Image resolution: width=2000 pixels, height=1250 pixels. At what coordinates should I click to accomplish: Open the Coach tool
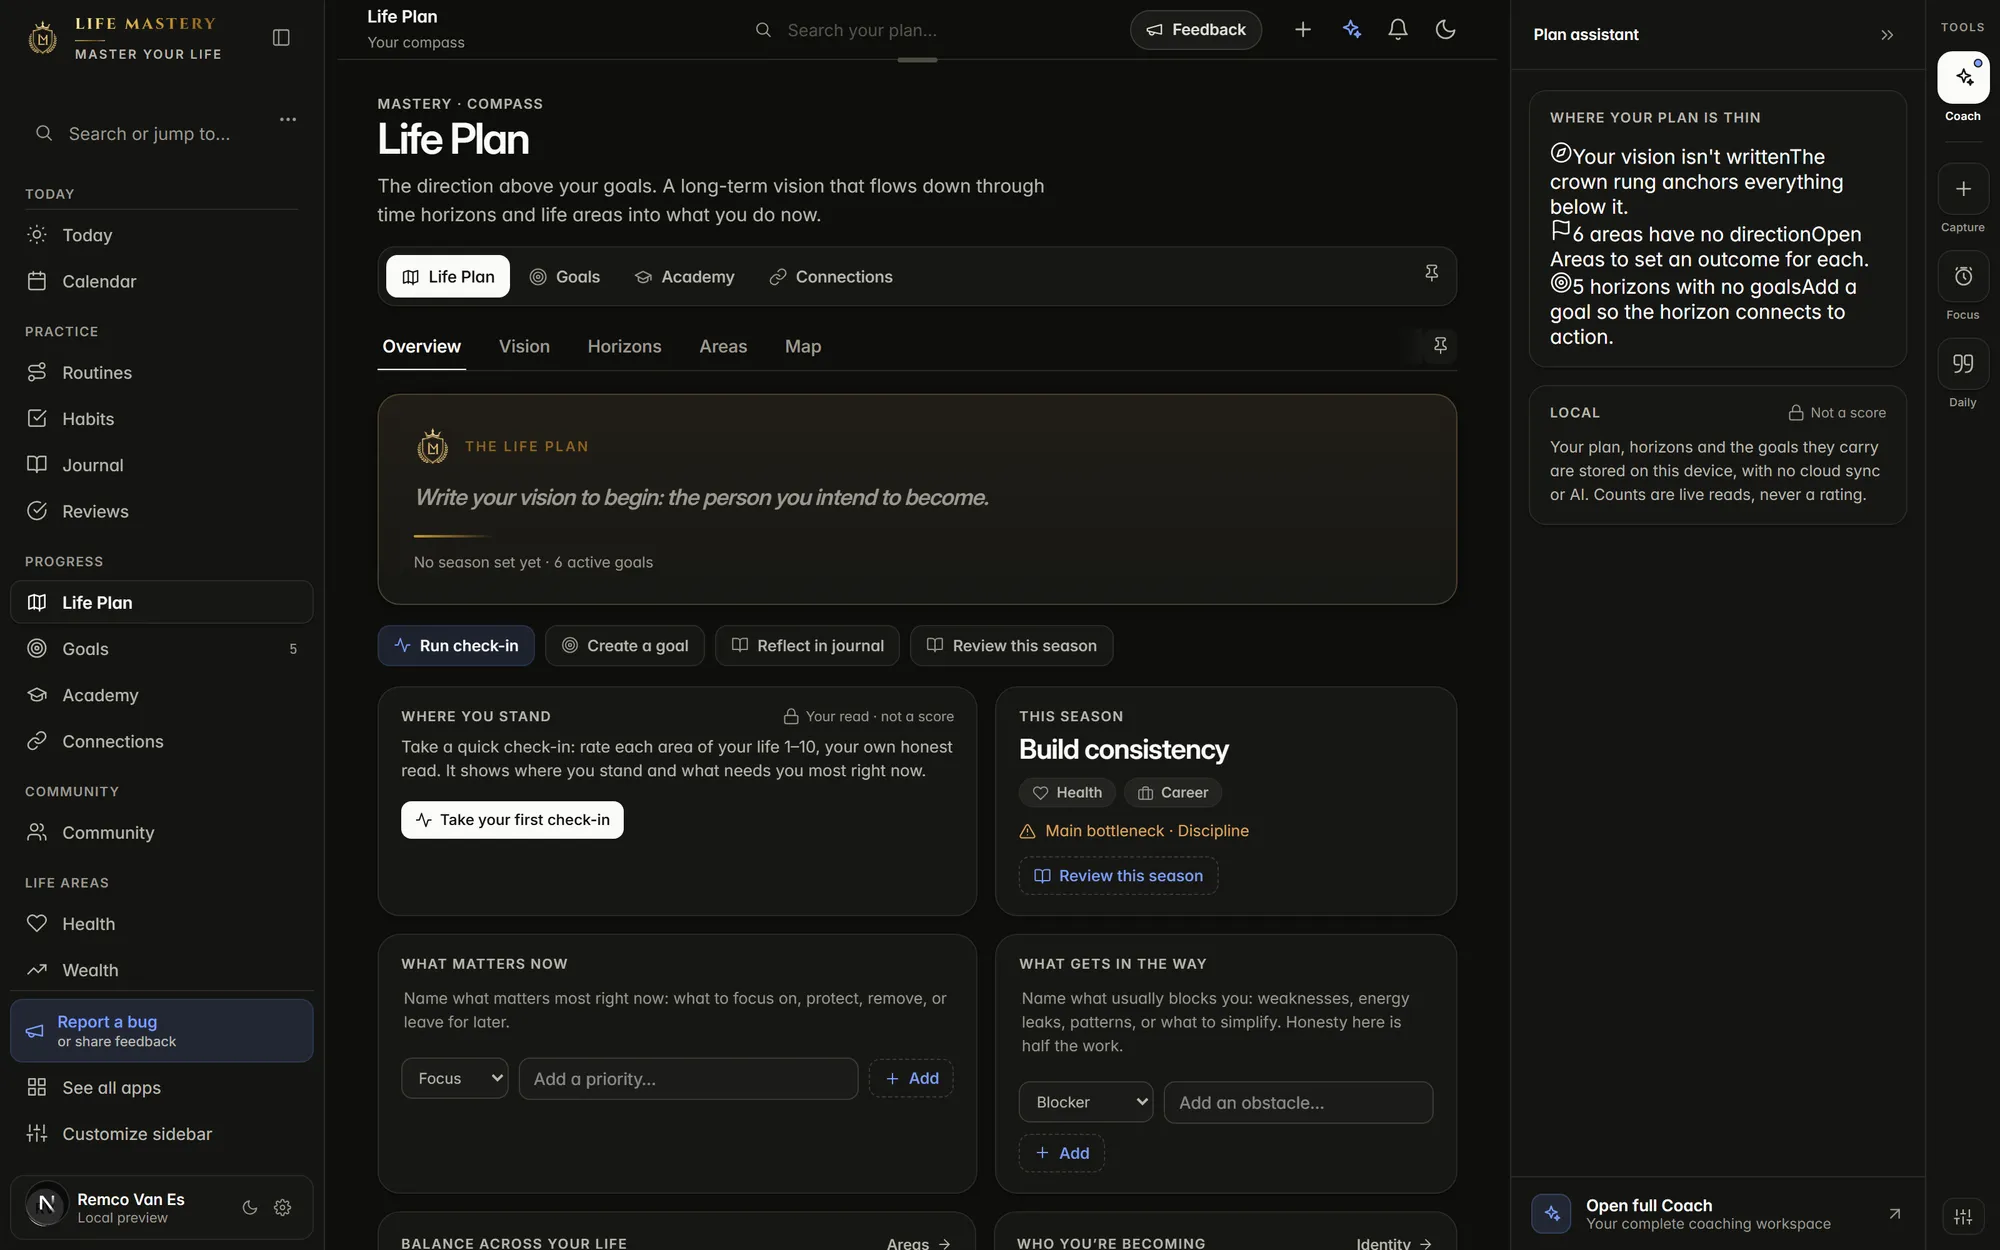point(1963,77)
